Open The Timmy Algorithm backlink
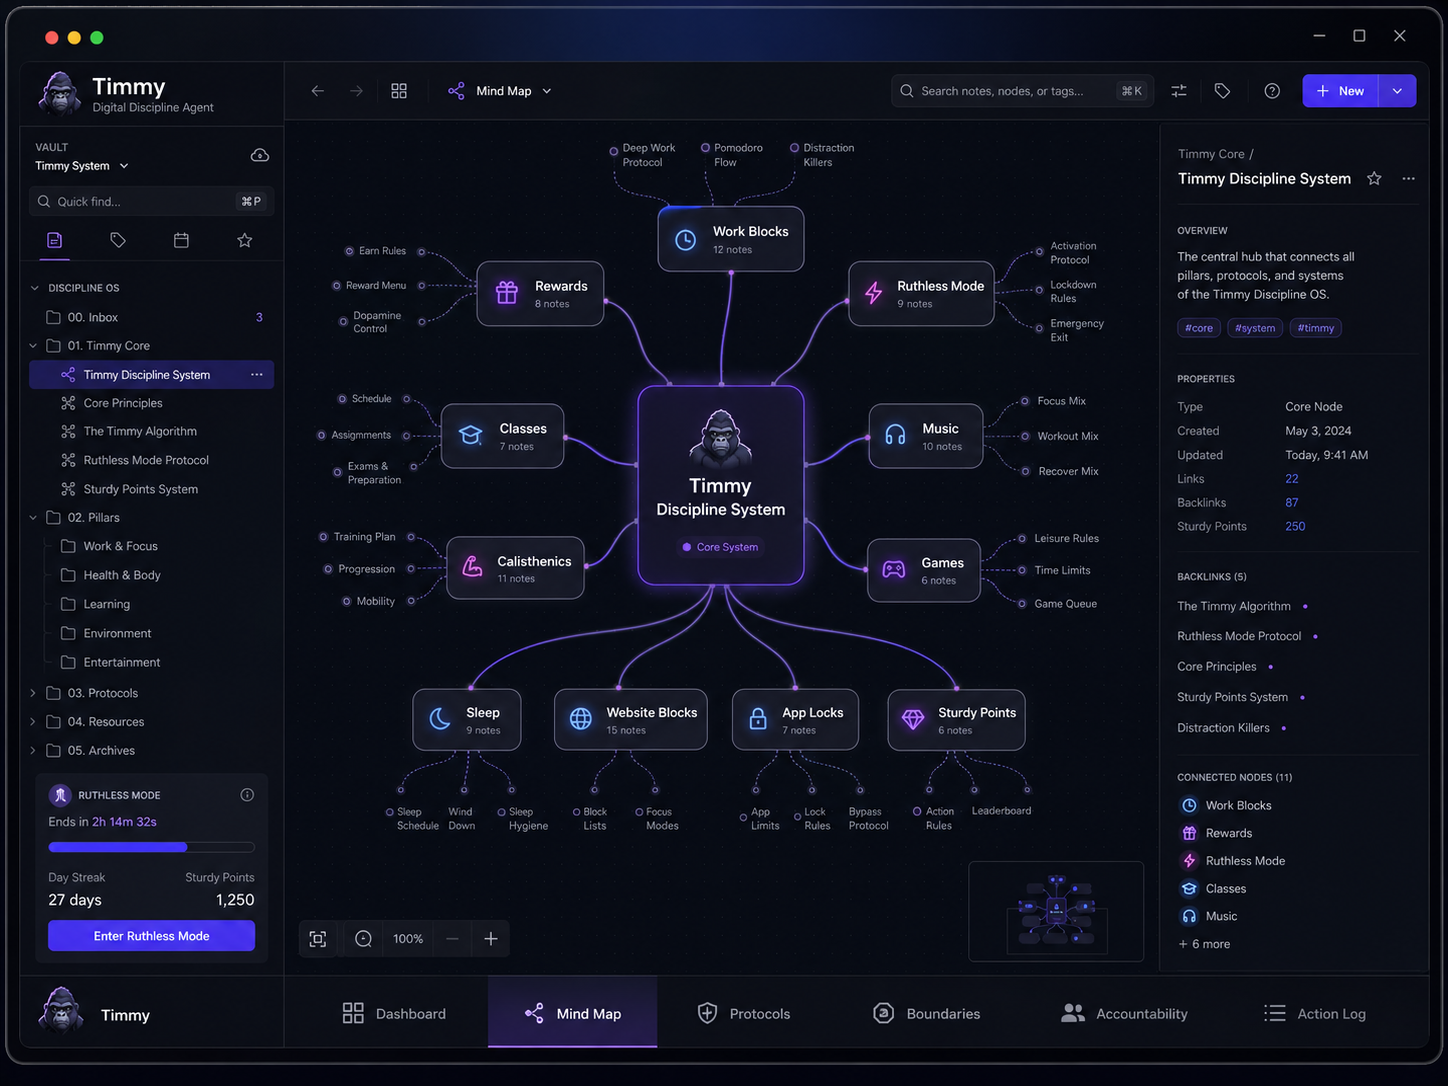The width and height of the screenshot is (1448, 1086). point(1234,606)
